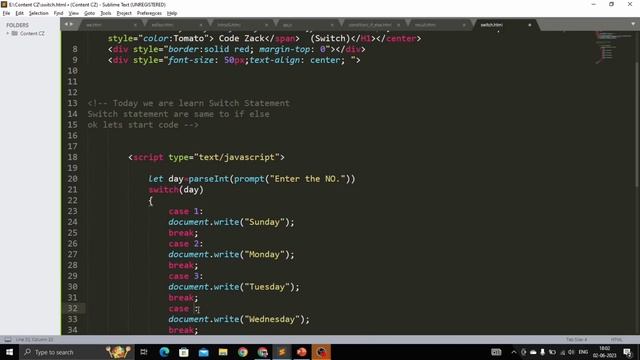This screenshot has width=640, height=360.
Task: Open the Project menu
Action: [124, 13]
